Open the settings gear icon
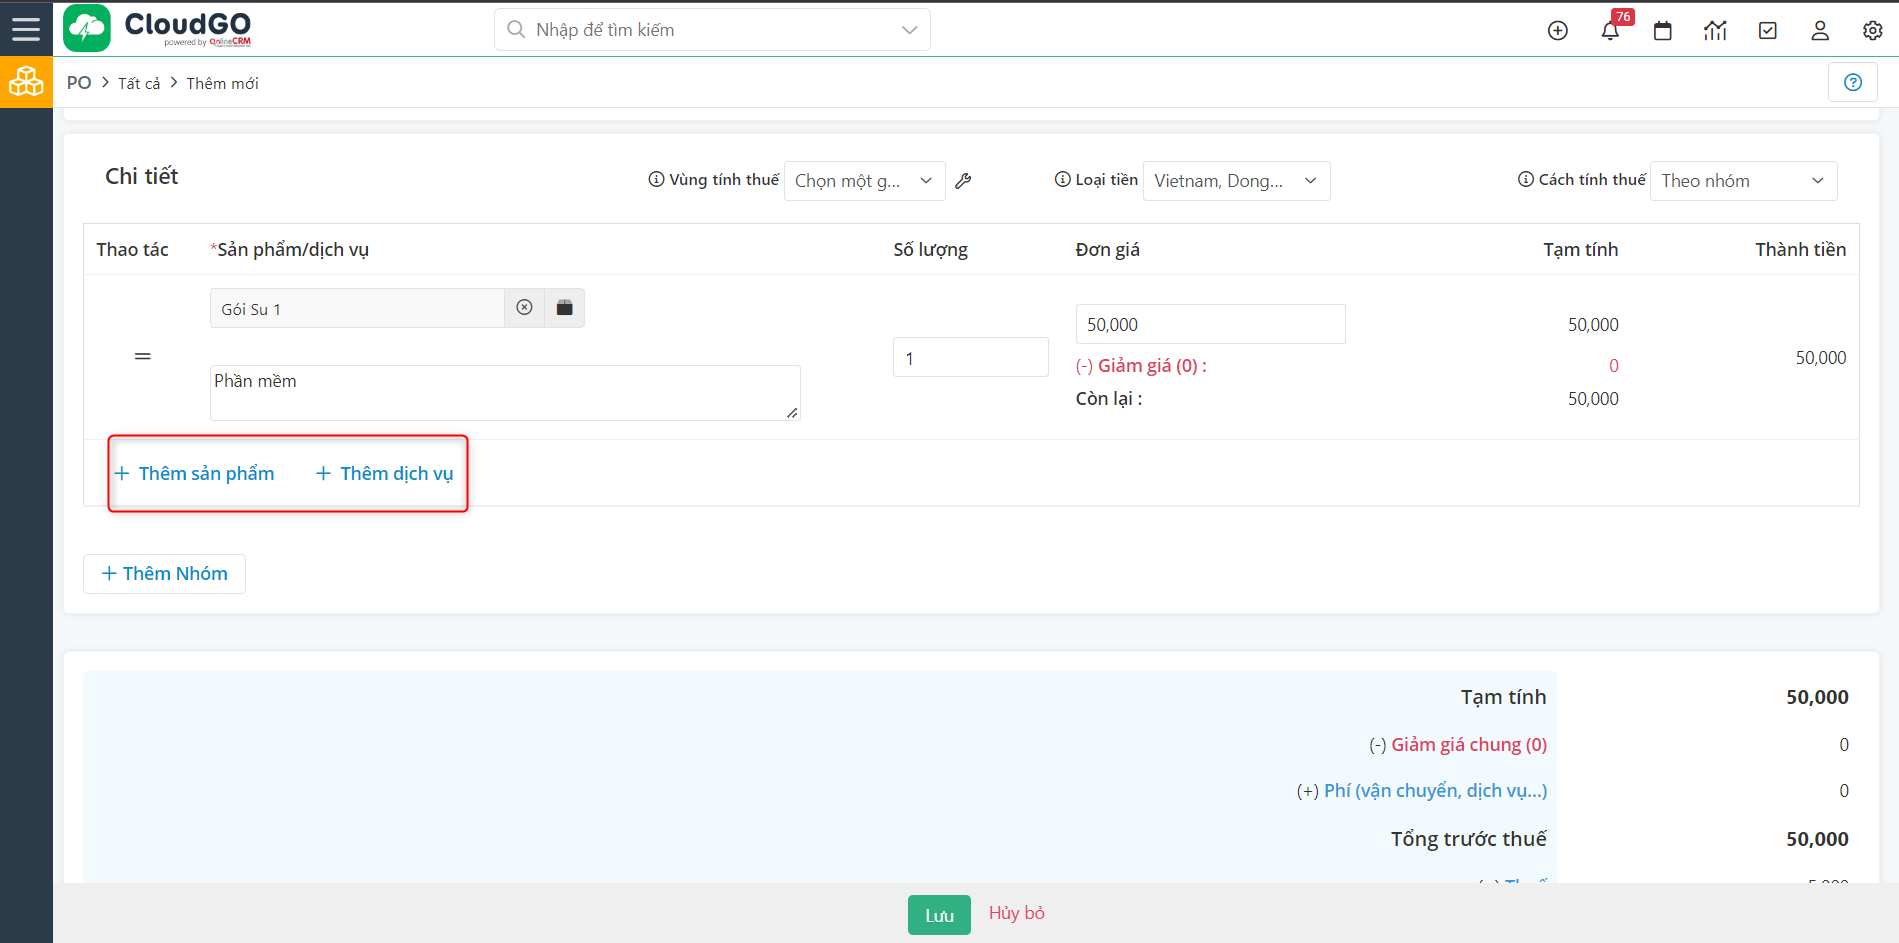Viewport: 1899px width, 943px height. (x=1872, y=31)
